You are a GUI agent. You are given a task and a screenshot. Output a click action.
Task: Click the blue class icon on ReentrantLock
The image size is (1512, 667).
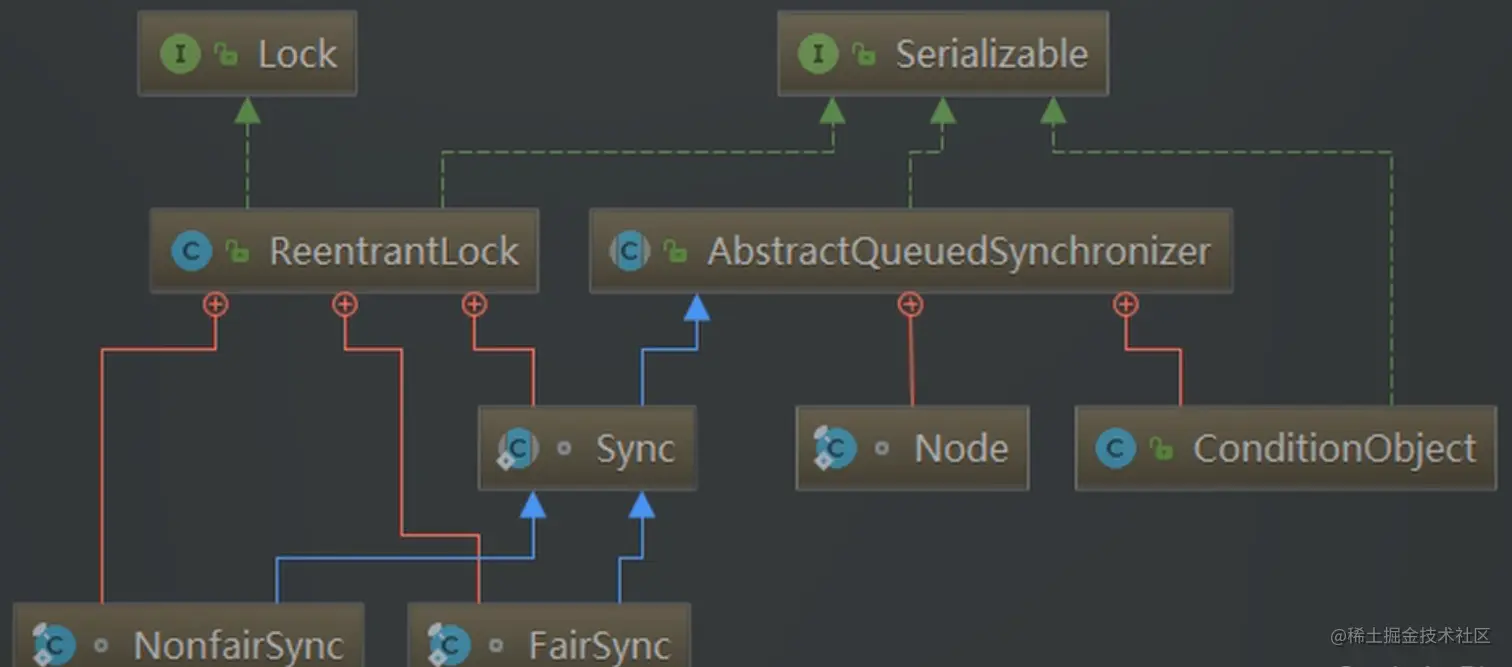pos(191,251)
